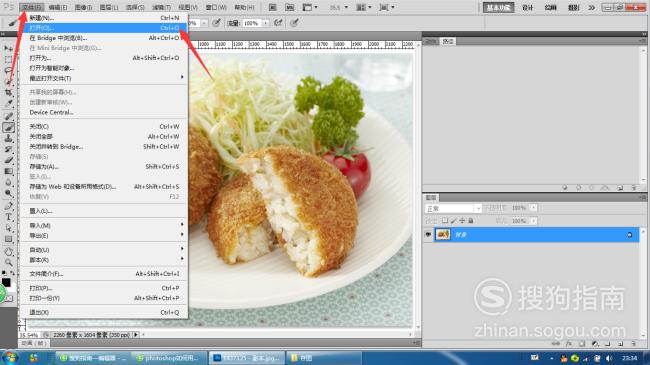
Task: Switch to Photography (摄影) workspace
Action: tap(574, 7)
